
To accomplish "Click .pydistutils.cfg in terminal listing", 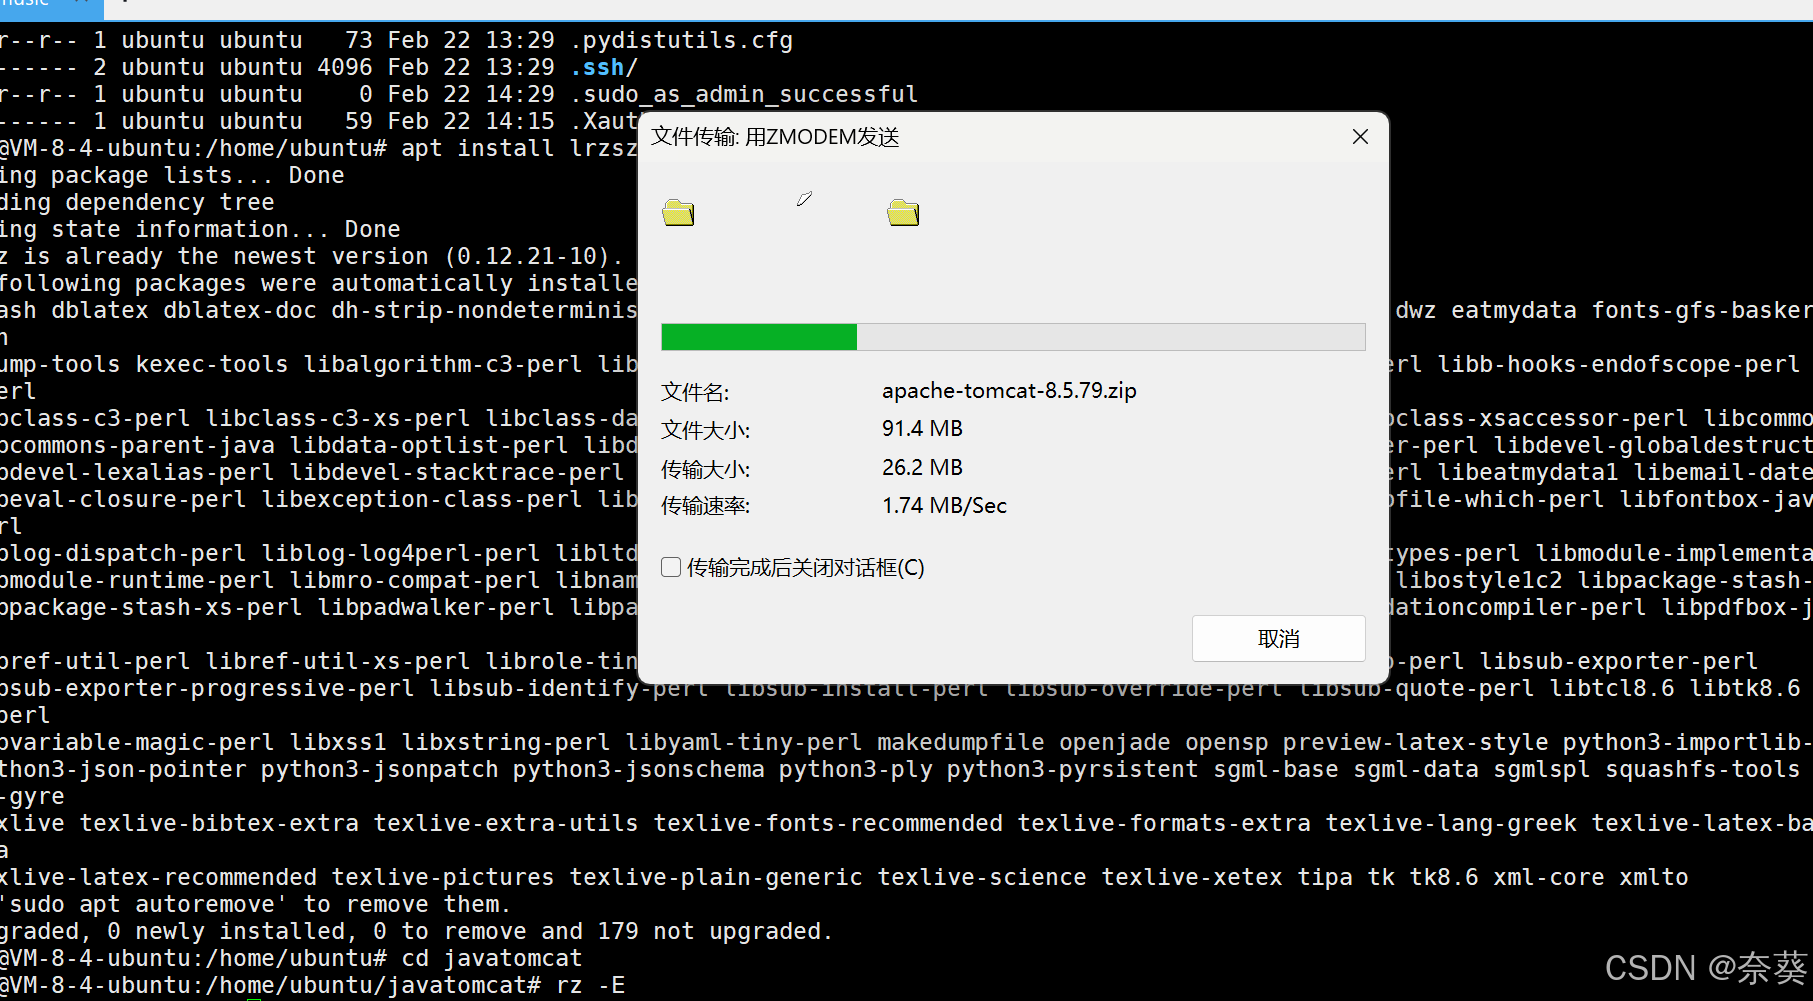I will [x=682, y=40].
